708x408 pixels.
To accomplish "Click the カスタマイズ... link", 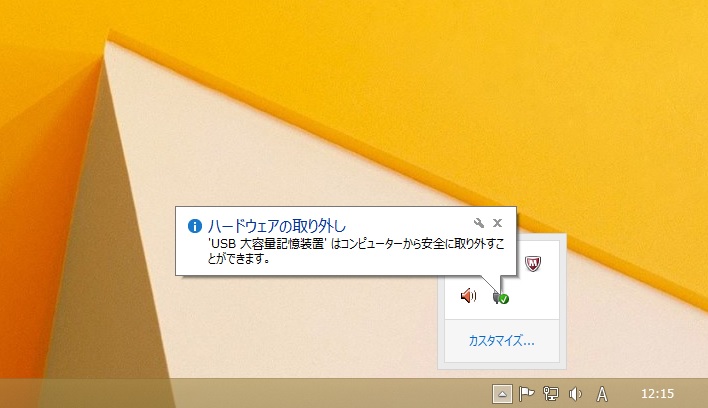I will pos(501,341).
